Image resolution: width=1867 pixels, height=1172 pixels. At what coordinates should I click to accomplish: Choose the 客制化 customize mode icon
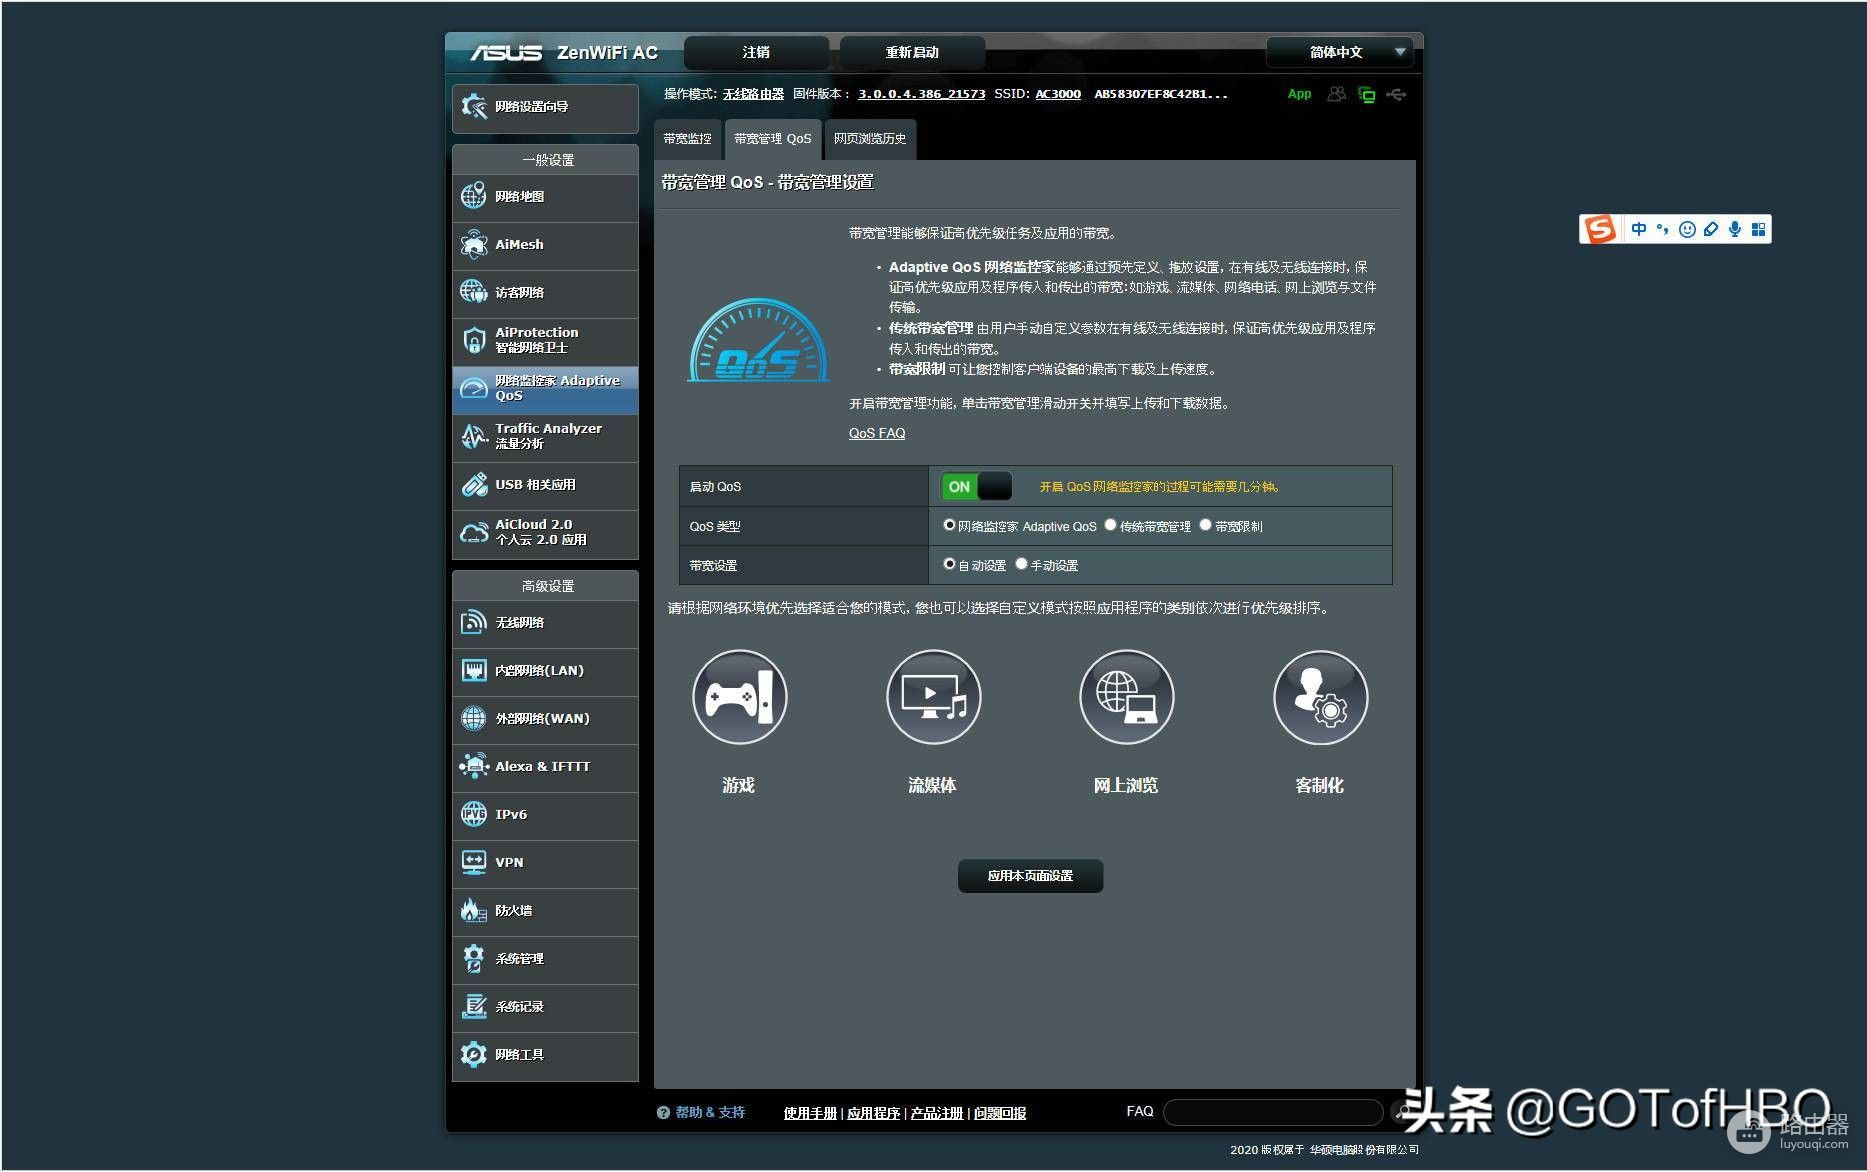pos(1320,697)
